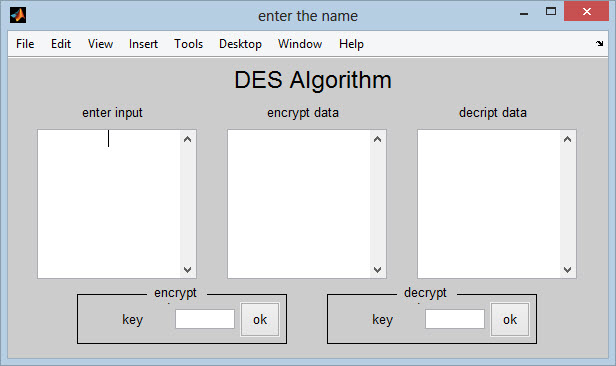This screenshot has height=366, width=616.
Task: Click inside the encrypt data text box
Action: pyautogui.click(x=299, y=204)
